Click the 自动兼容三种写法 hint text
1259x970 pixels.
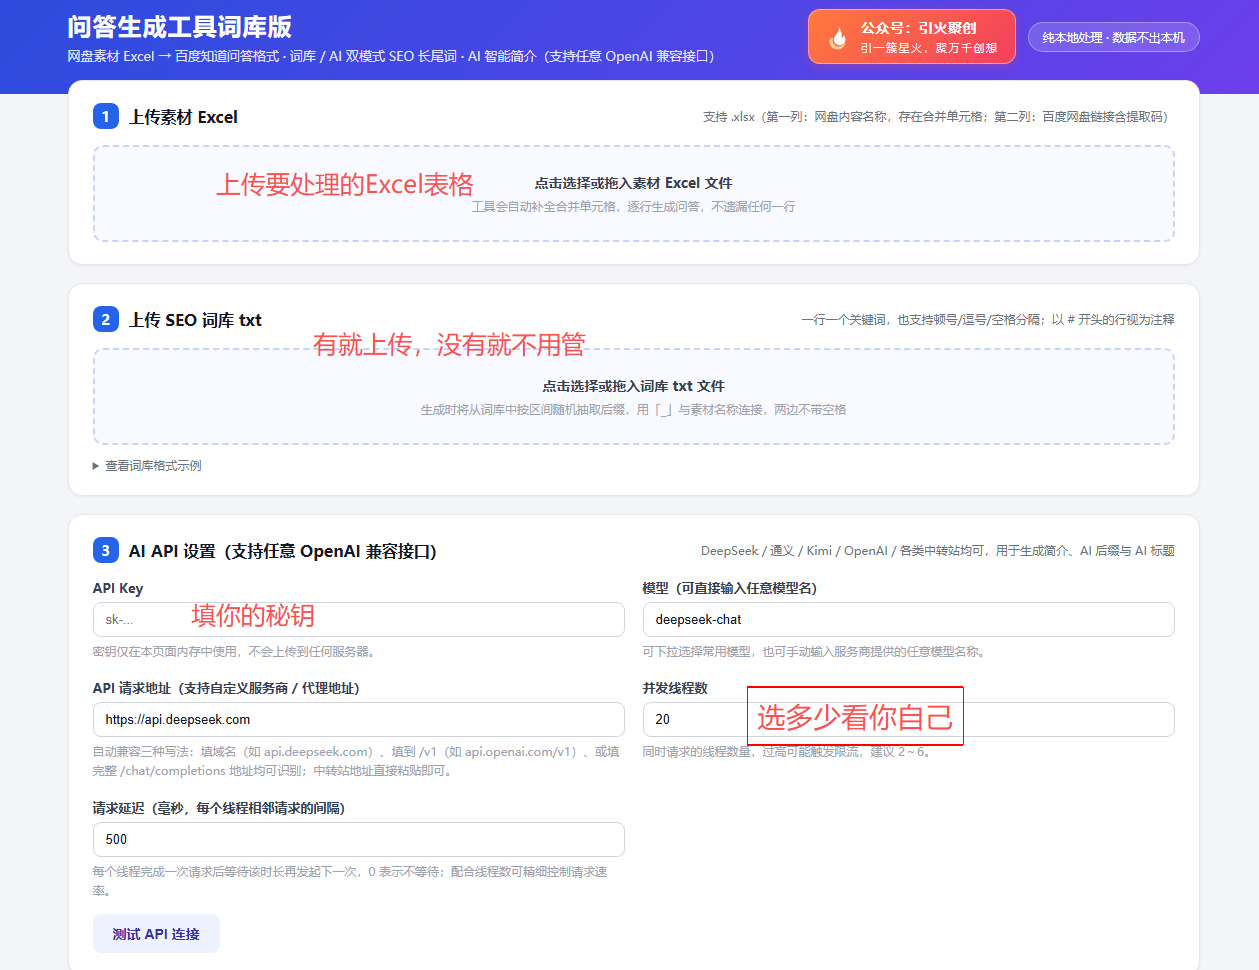click(x=356, y=761)
